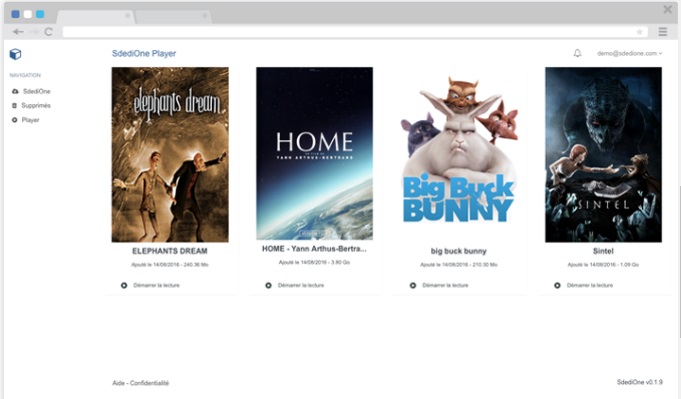Open the Confidentialité footer link

pyautogui.click(x=149, y=383)
